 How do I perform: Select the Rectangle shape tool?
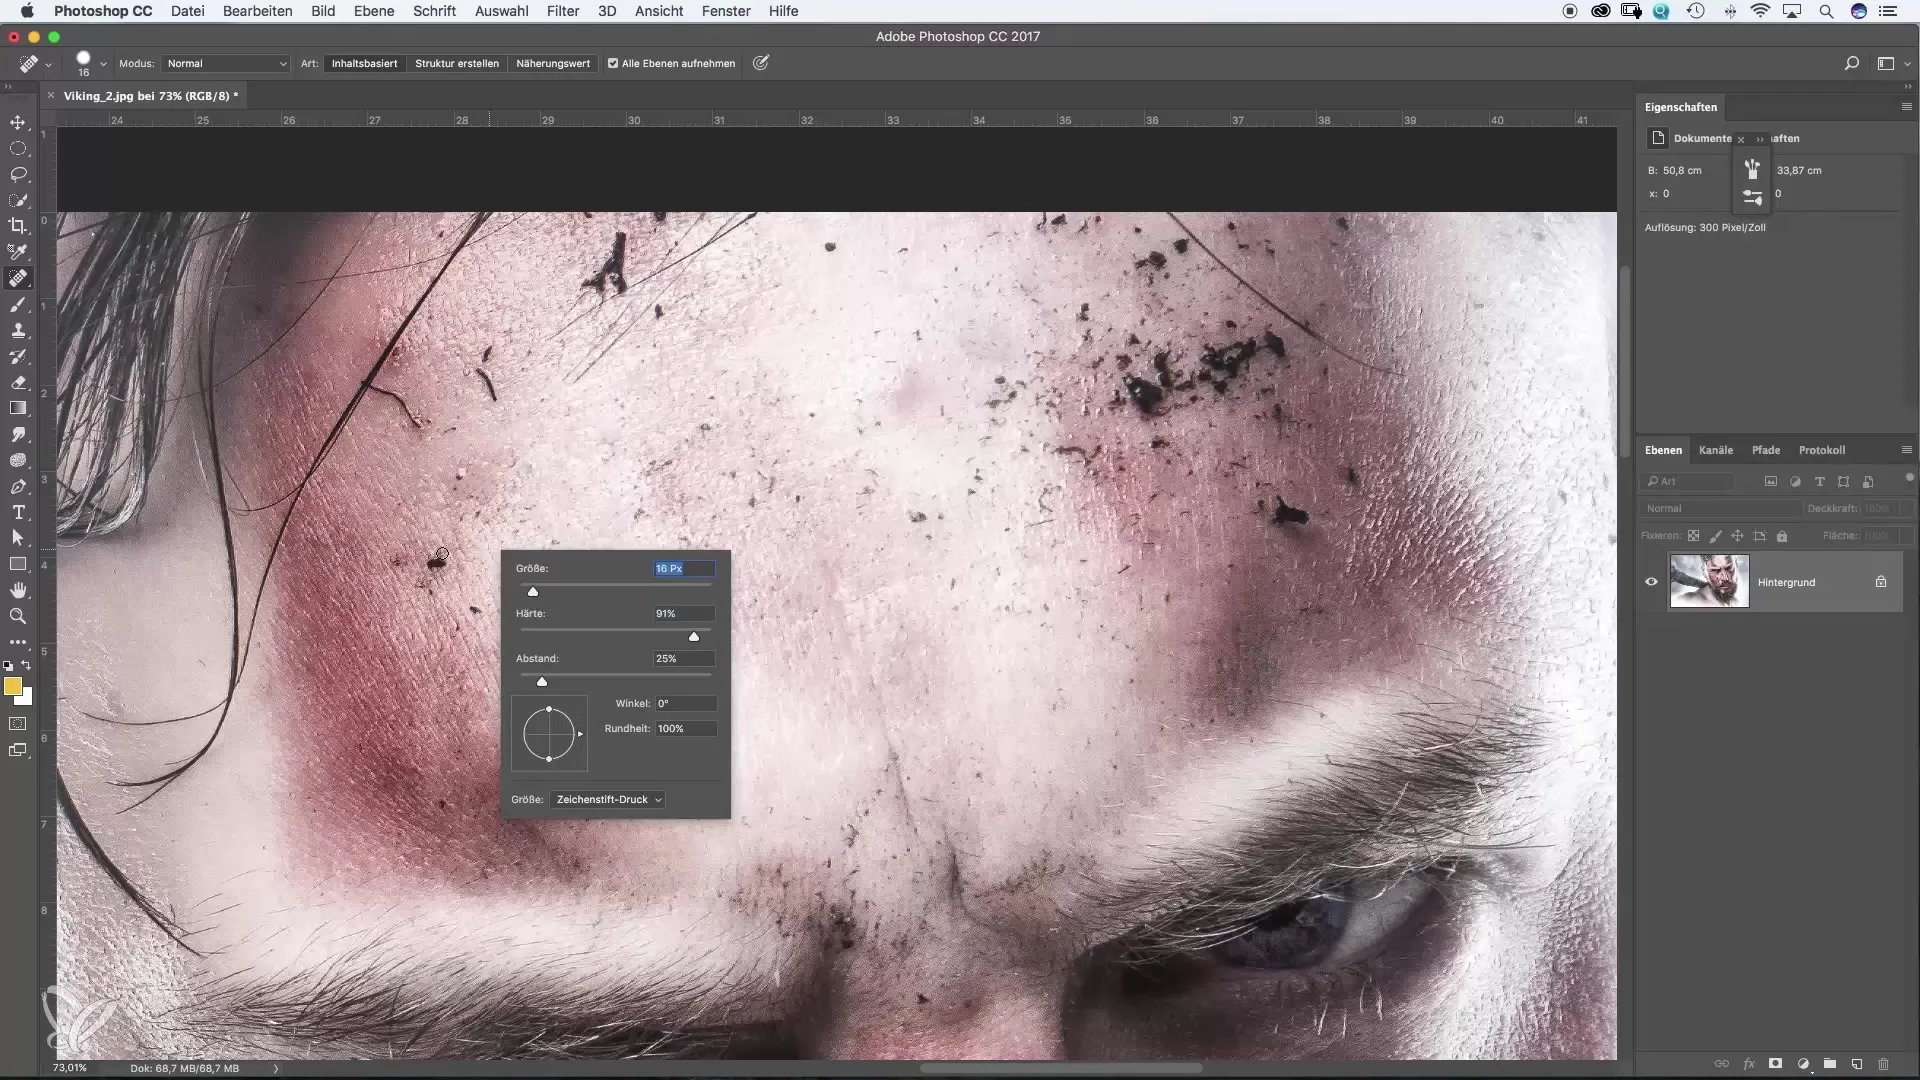point(18,564)
